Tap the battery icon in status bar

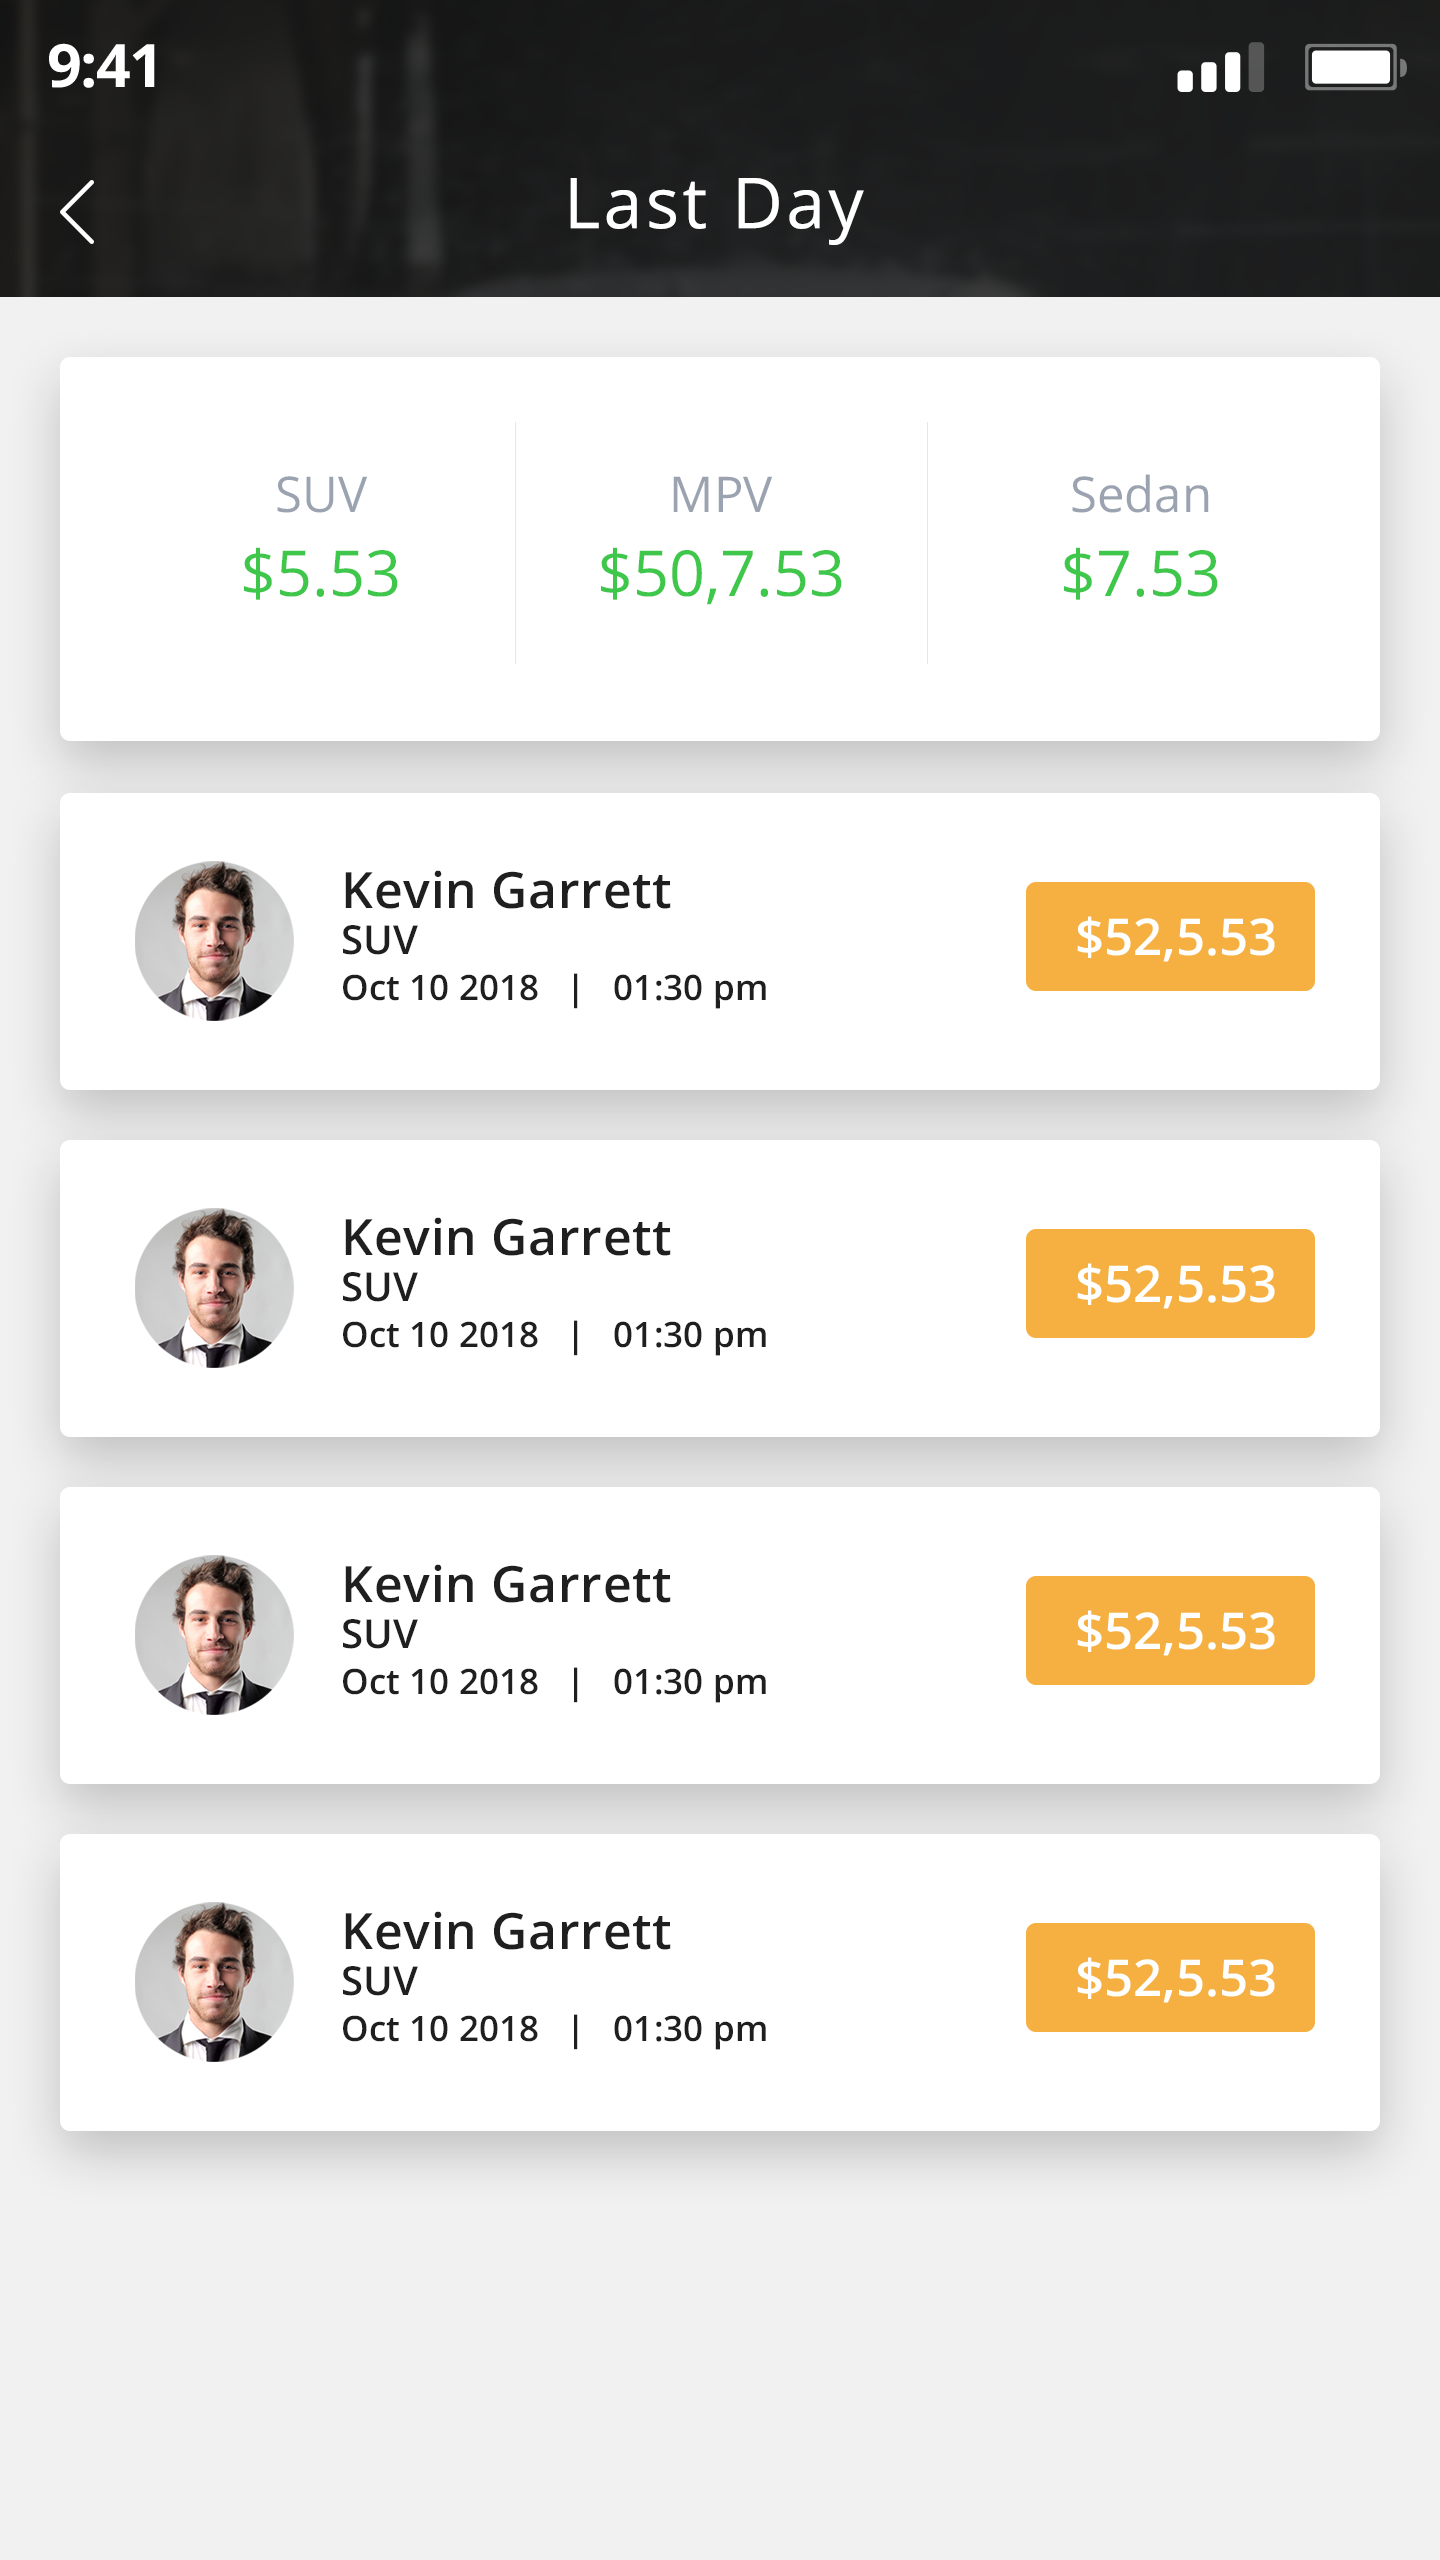click(x=1355, y=68)
